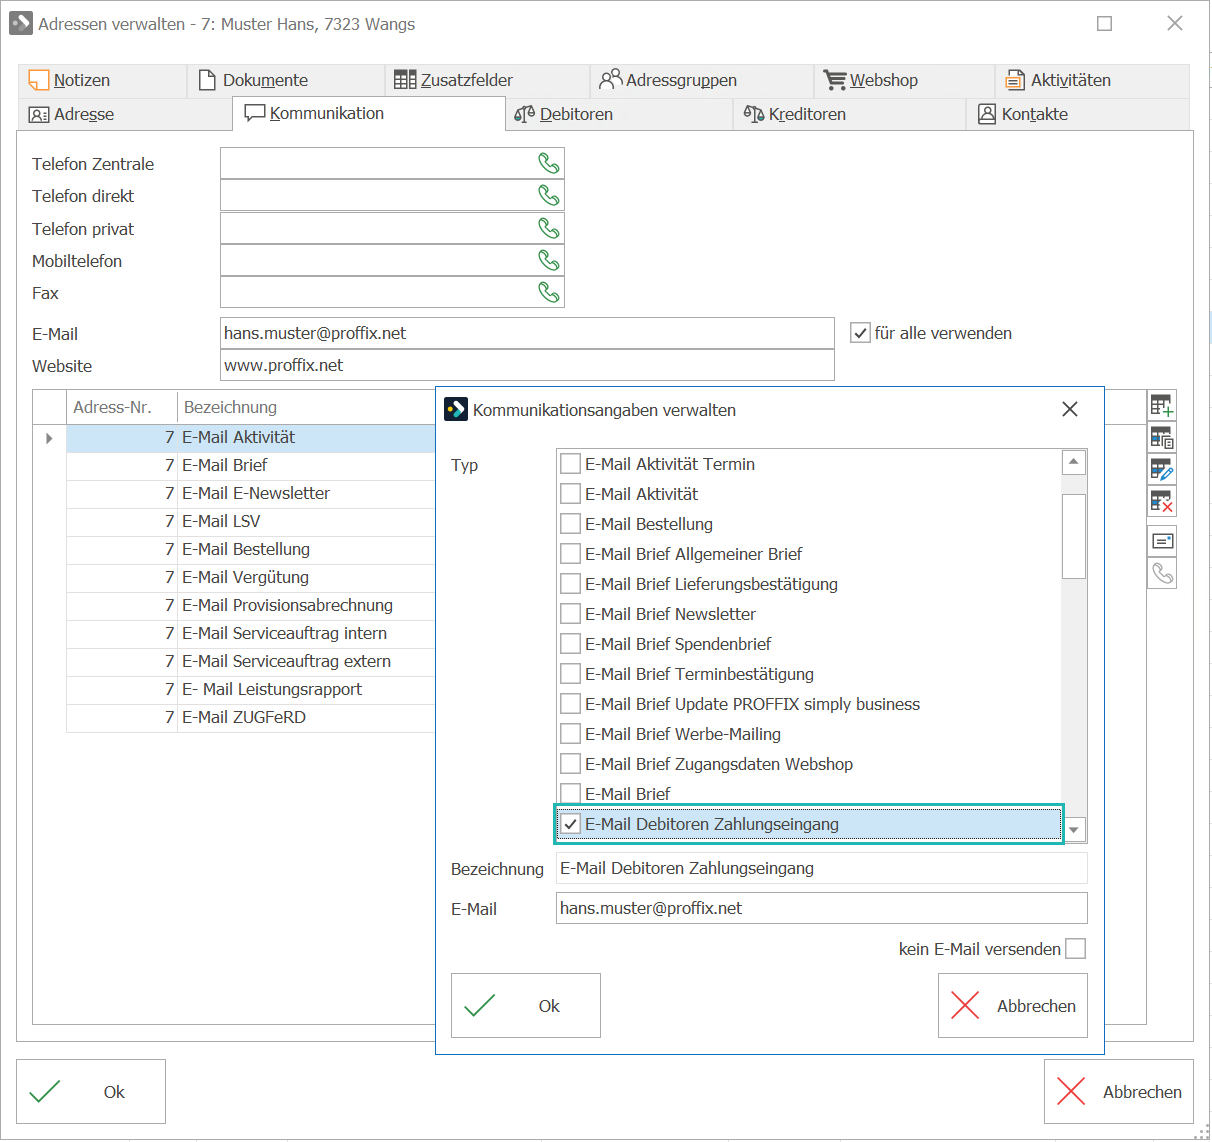Screen dimensions: 1212x1142
Task: Click the edit row pencil icon
Action: [x=1161, y=470]
